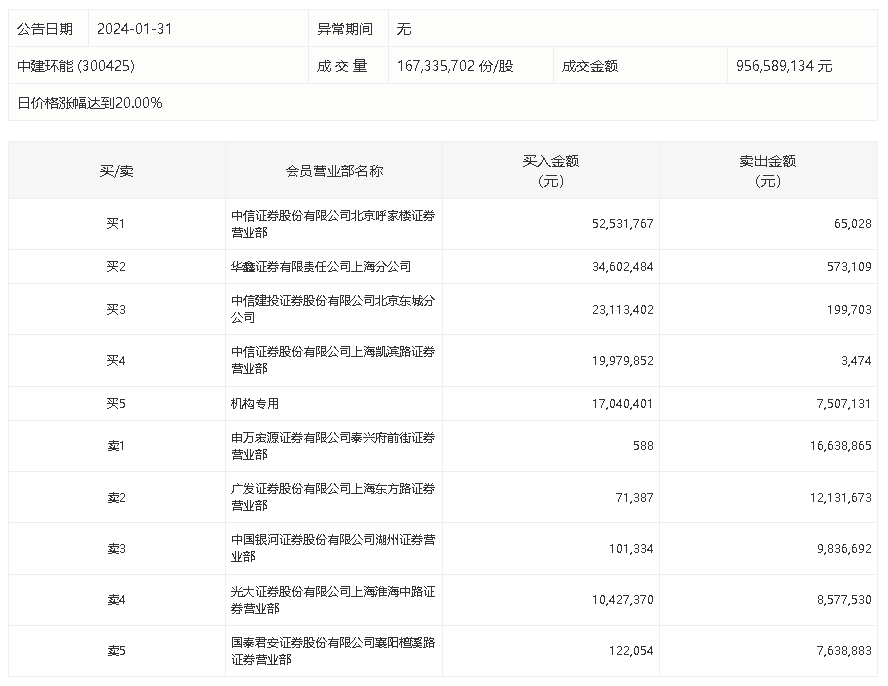Click the 买入金额 (元) column header
Viewport: 888px width, 686px height.
point(550,171)
